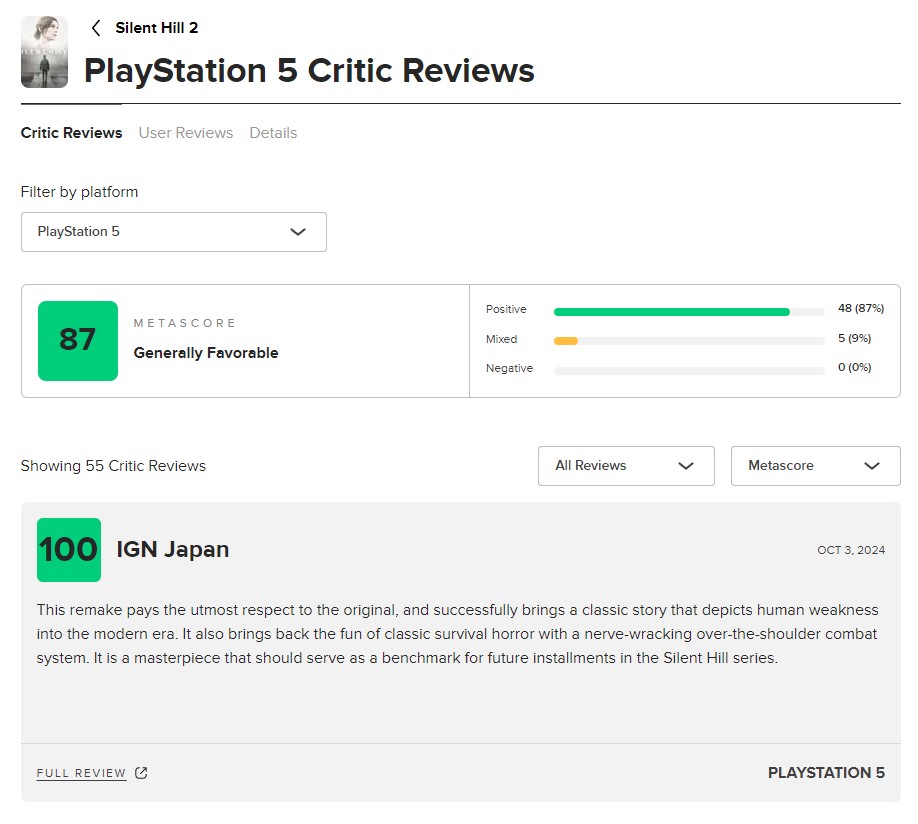Expand the PlayStation 5 platform dropdown

[173, 232]
